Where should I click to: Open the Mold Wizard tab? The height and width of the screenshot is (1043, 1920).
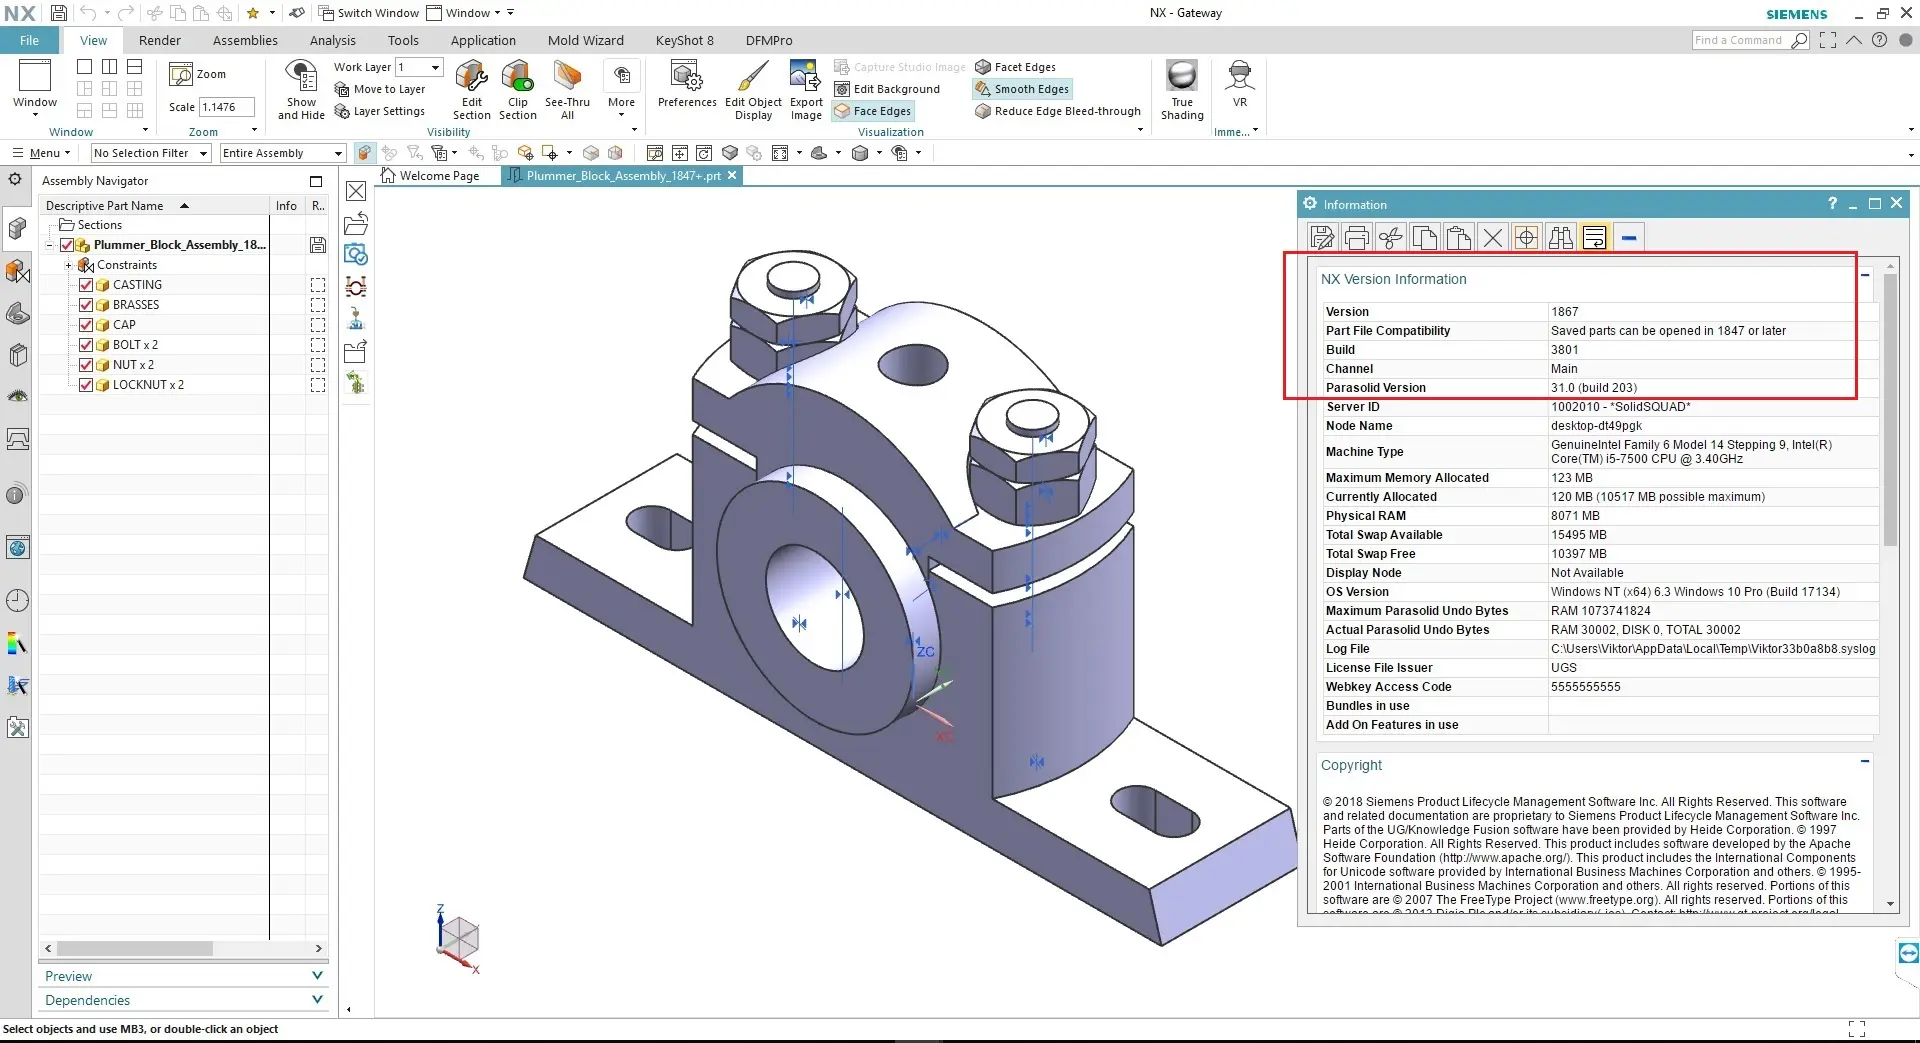coord(585,40)
